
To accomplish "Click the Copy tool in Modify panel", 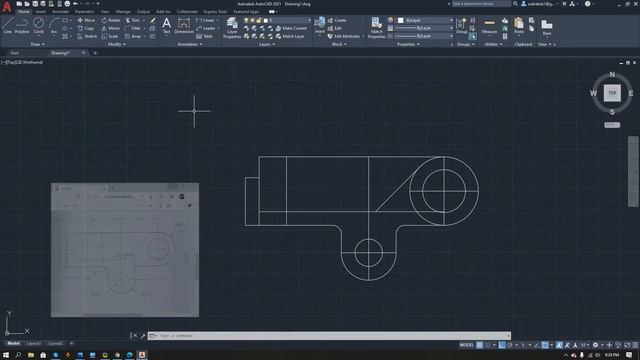I will [86, 28].
